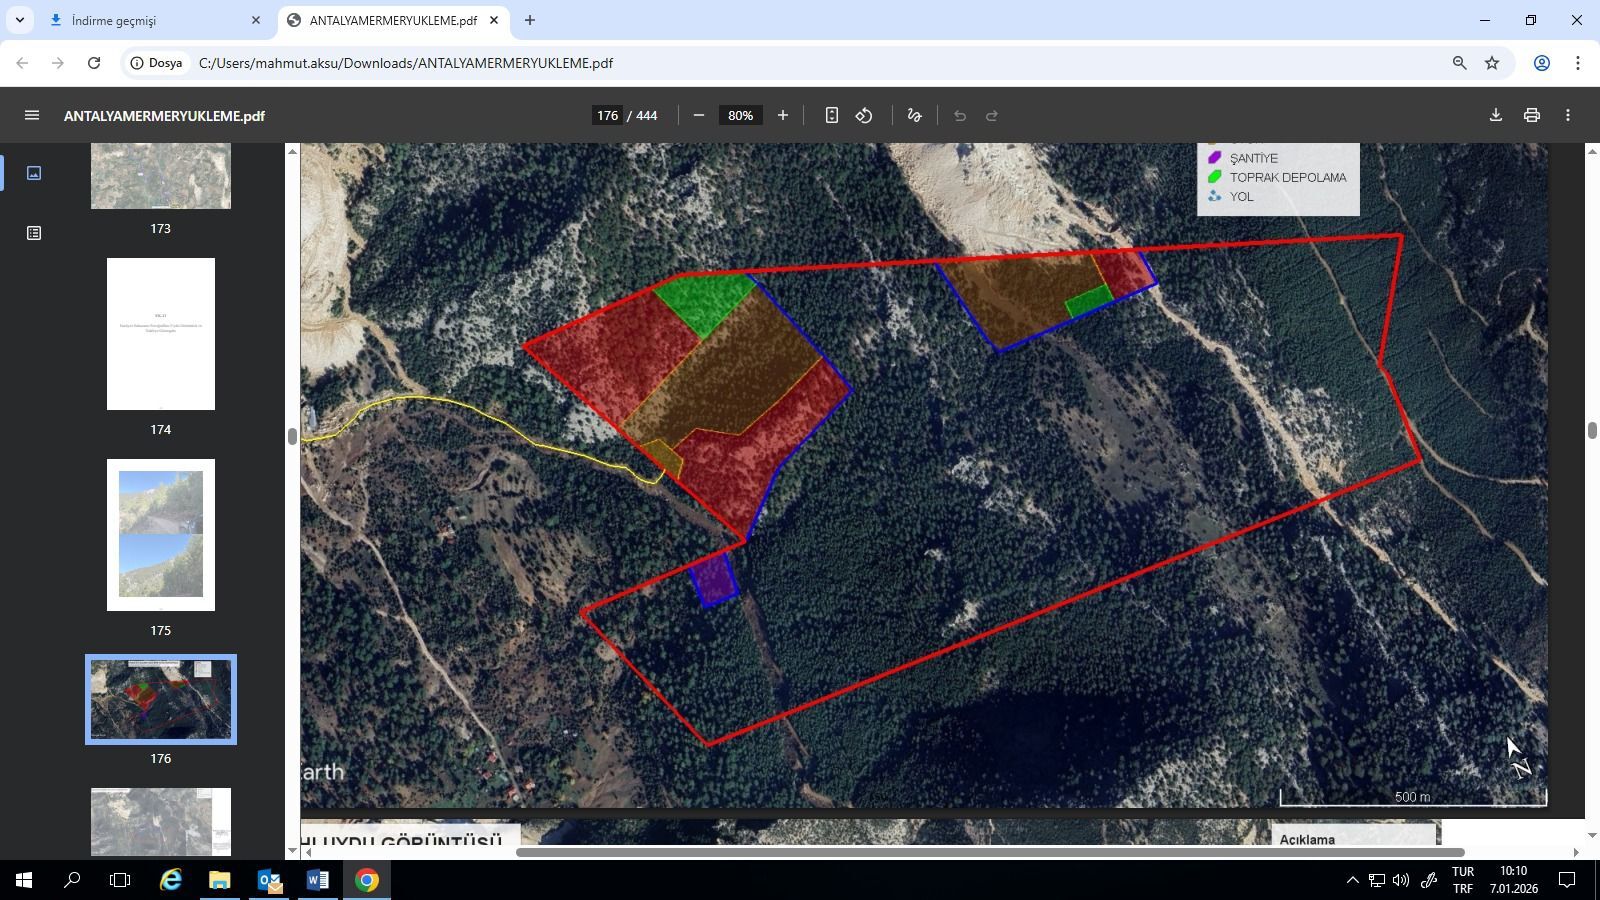The width and height of the screenshot is (1600, 900).
Task: Select the draw annotation tool
Action: pos(914,116)
